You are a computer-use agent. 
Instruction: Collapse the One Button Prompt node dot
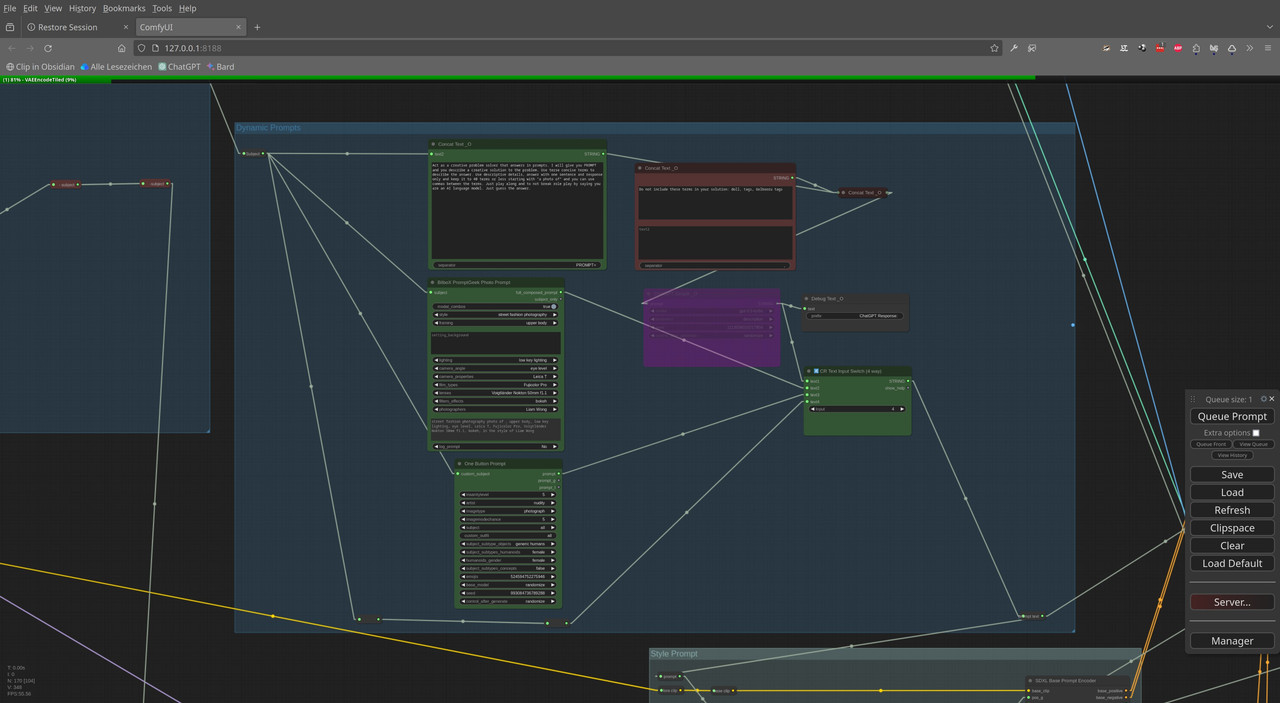(x=459, y=464)
